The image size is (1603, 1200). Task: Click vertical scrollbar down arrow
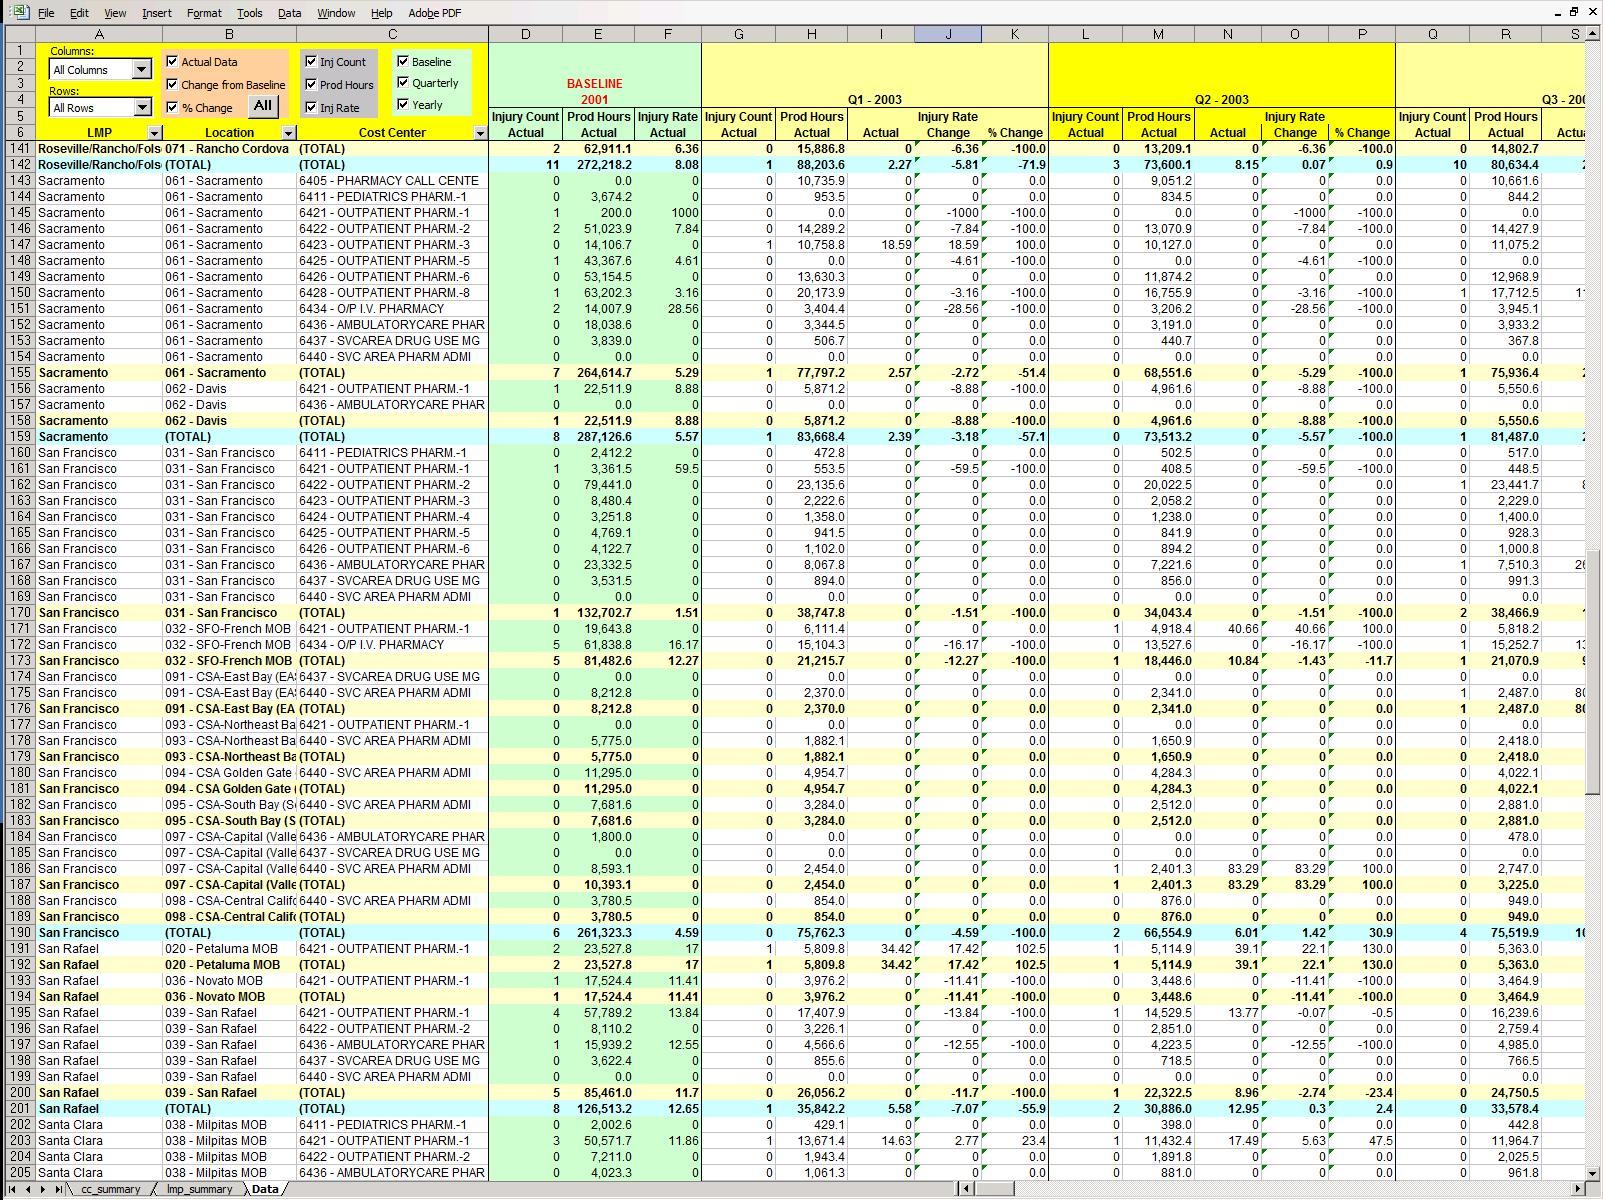(x=1594, y=1173)
